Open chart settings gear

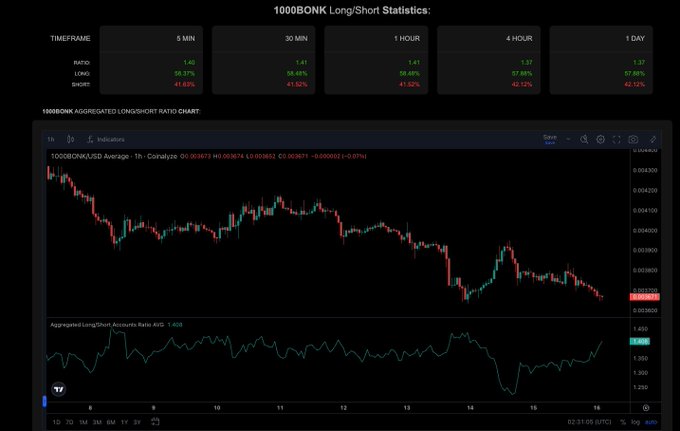[600, 139]
